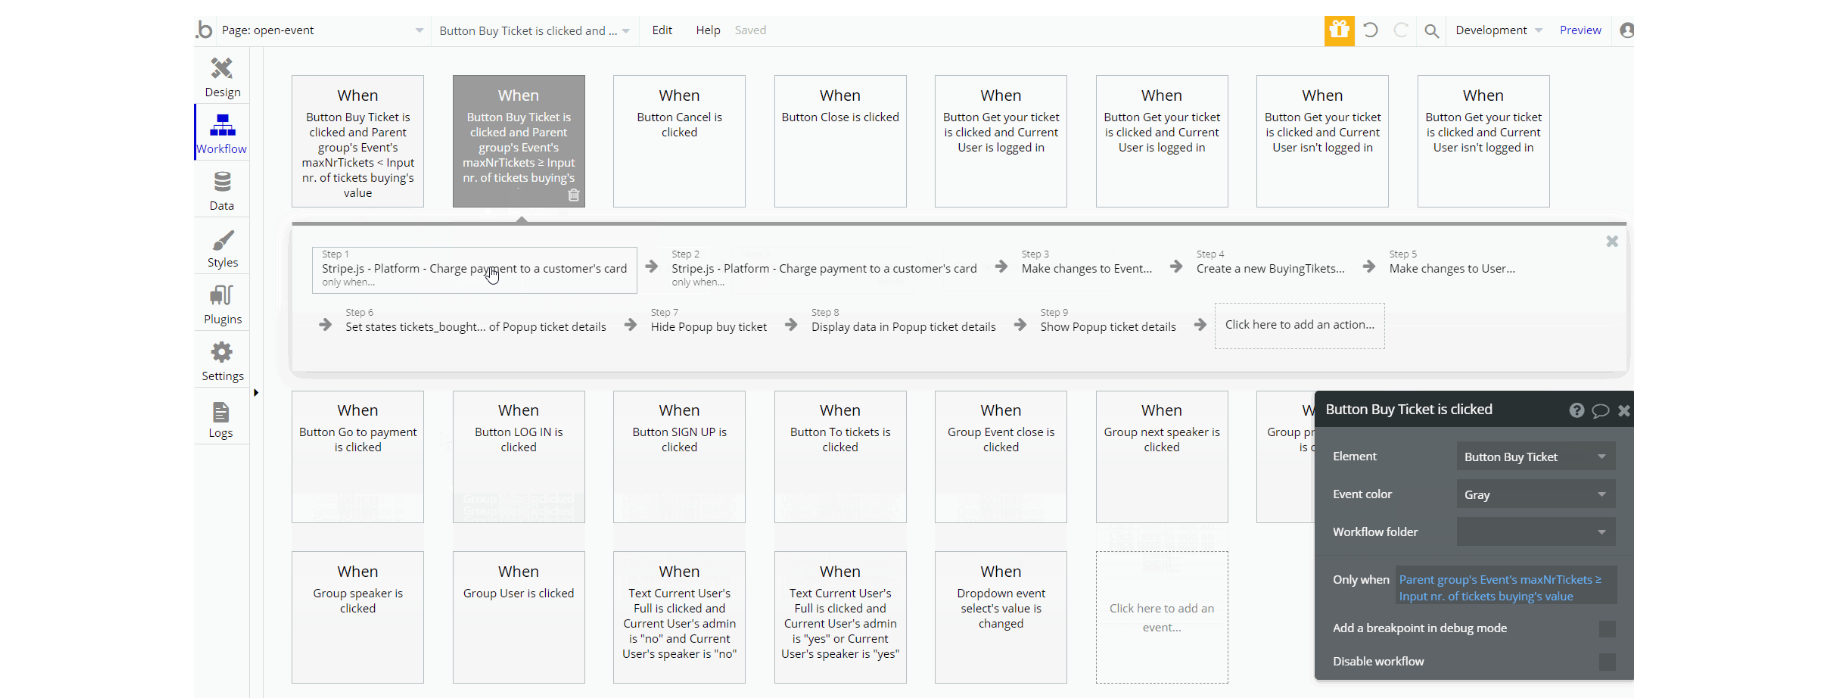Screen dimensions: 1830x698
Task: Select the Group User is clicked event
Action: 518,617
